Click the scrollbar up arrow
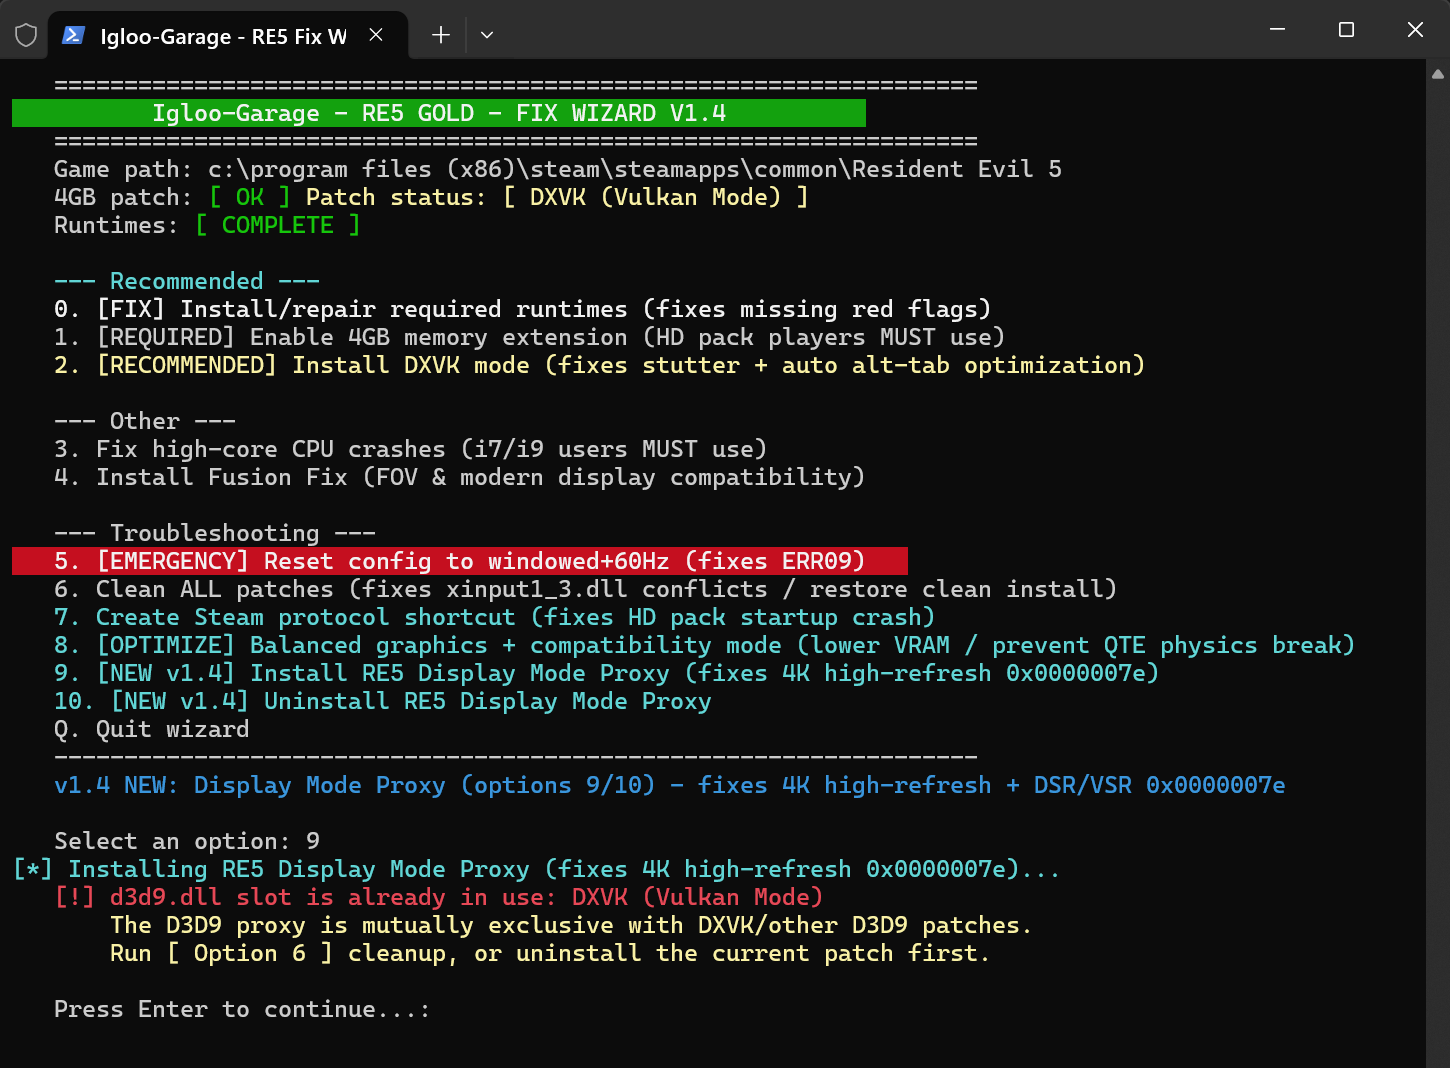The image size is (1450, 1068). pyautogui.click(x=1438, y=74)
